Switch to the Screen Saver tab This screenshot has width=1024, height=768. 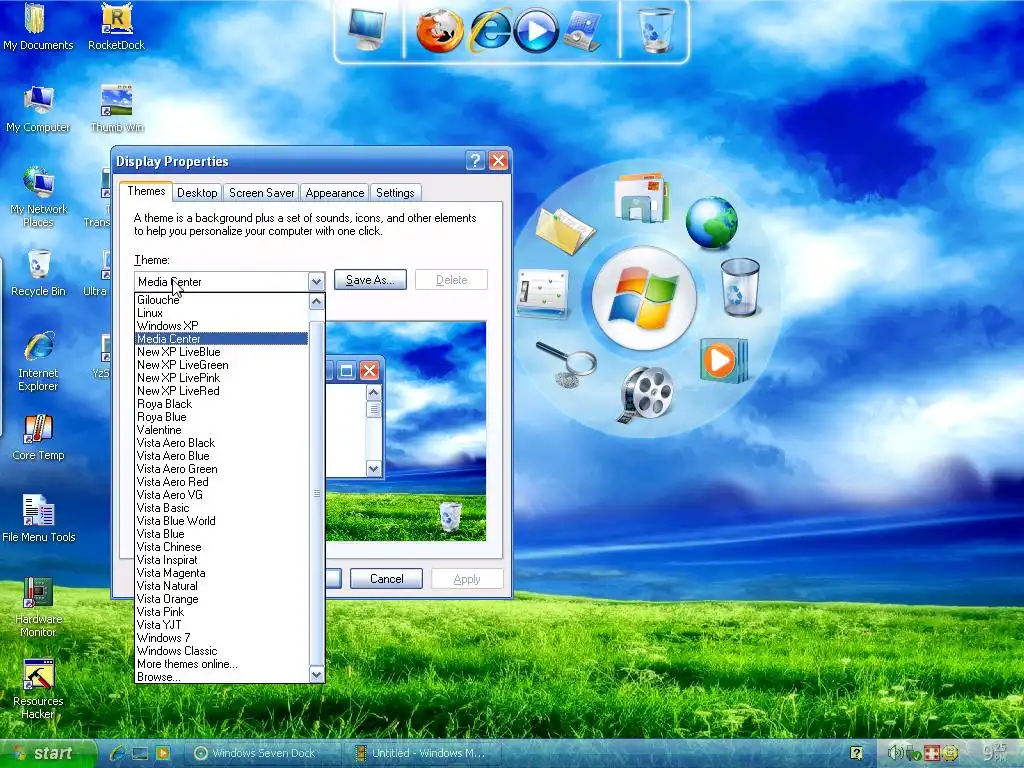pyautogui.click(x=261, y=193)
